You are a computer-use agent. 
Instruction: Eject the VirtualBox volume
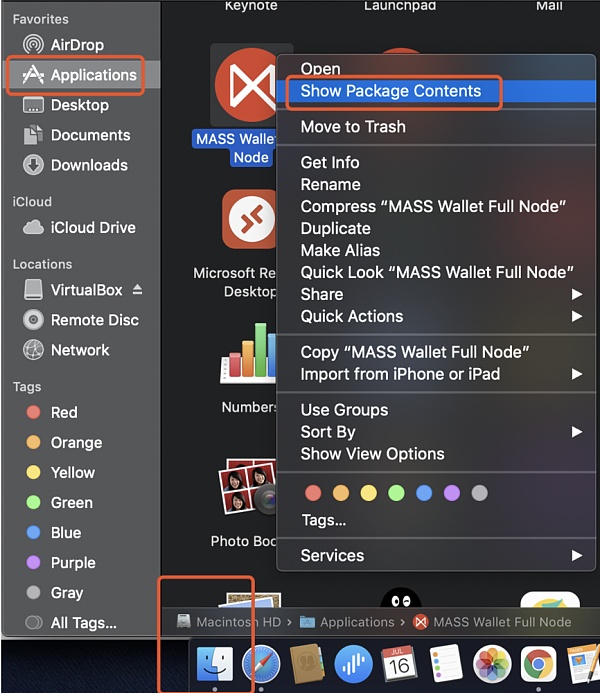[x=137, y=290]
